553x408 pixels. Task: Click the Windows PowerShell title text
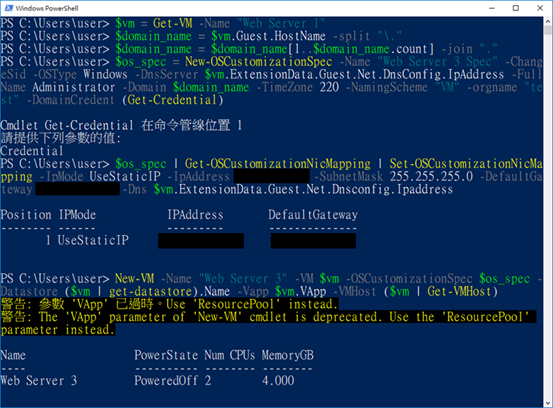pos(47,8)
